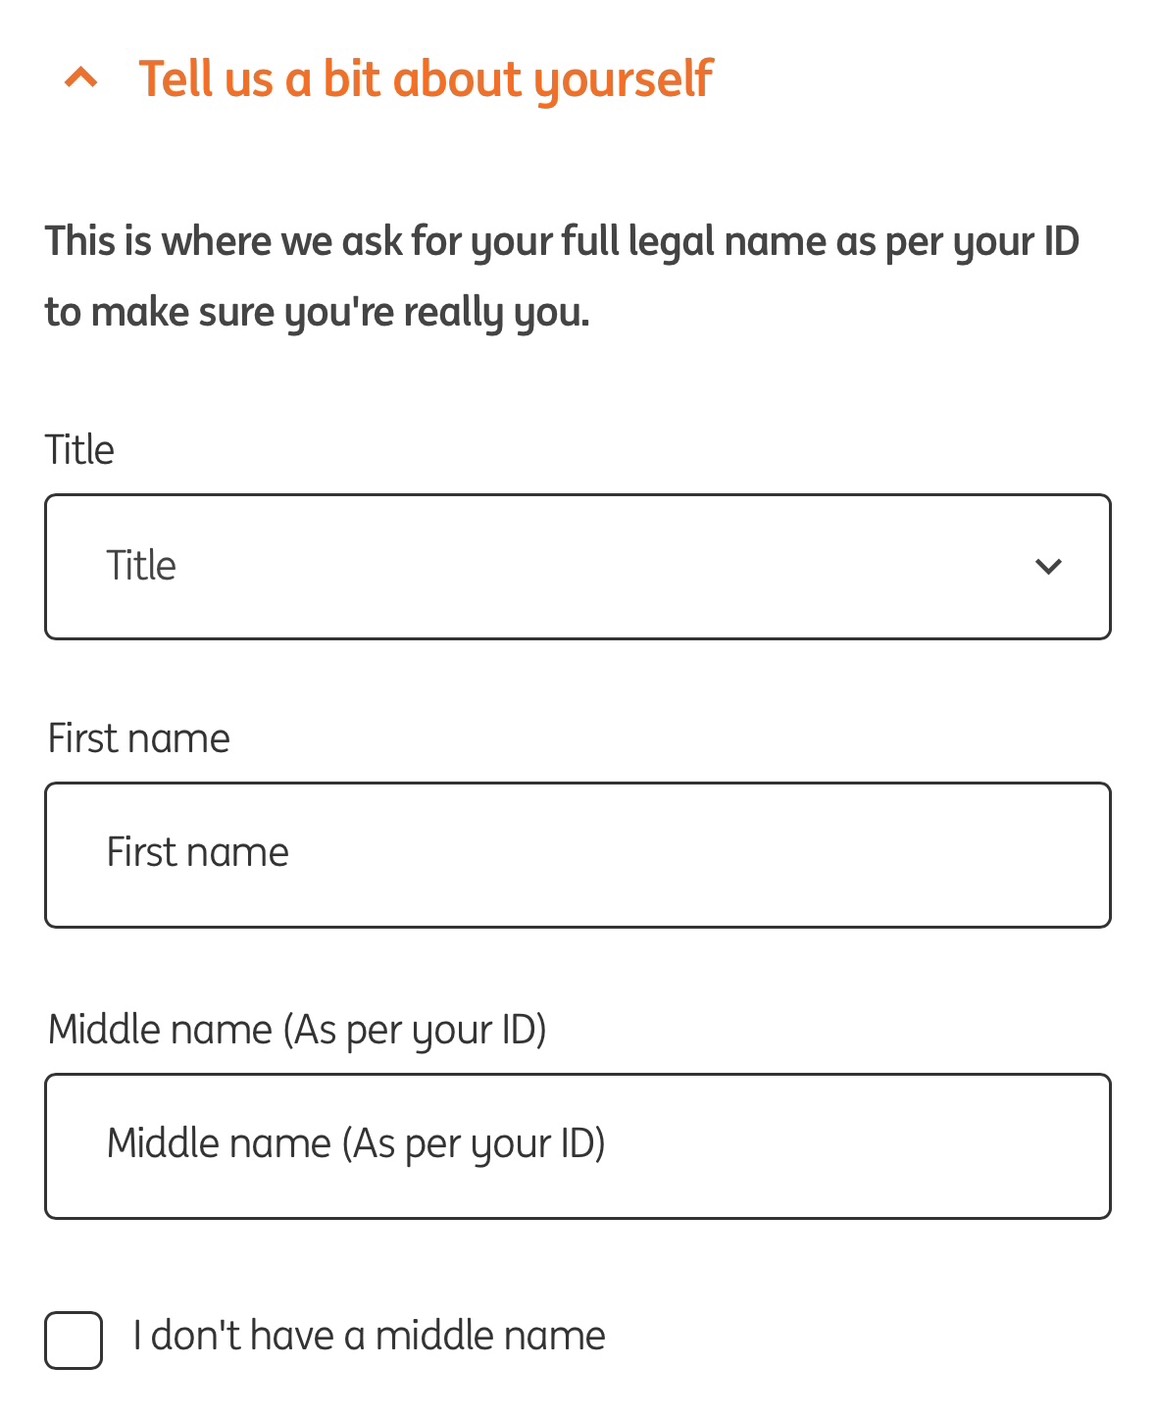
Task: Click the "I don't have a middle name" label
Action: [x=369, y=1336]
